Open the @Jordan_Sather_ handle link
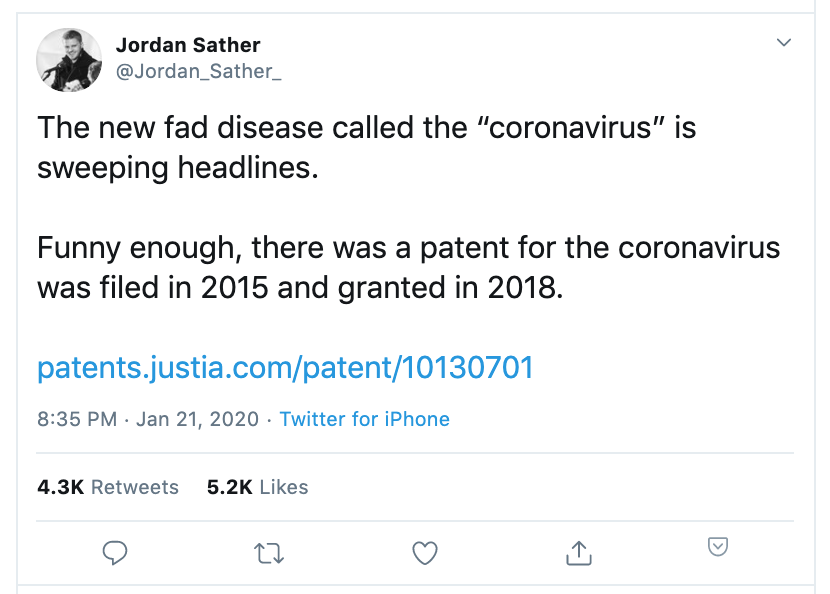 [x=199, y=71]
